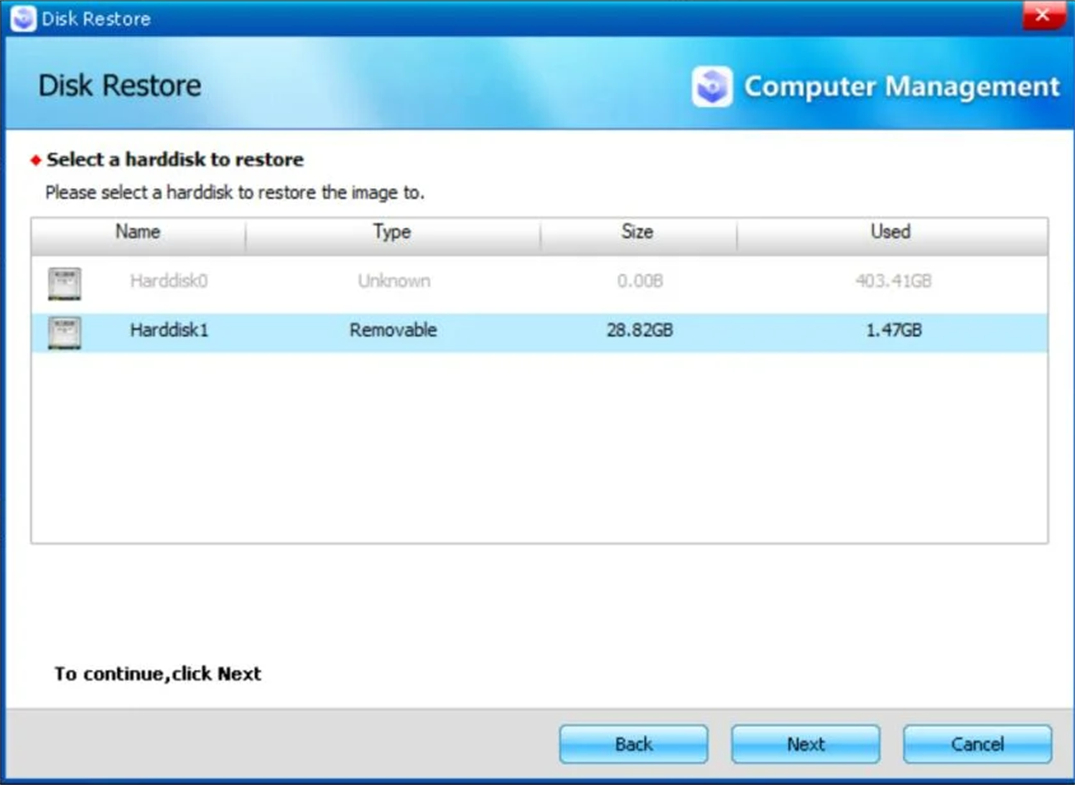Click the Size column header
Viewport: 1075px width, 785px height.
pos(637,232)
